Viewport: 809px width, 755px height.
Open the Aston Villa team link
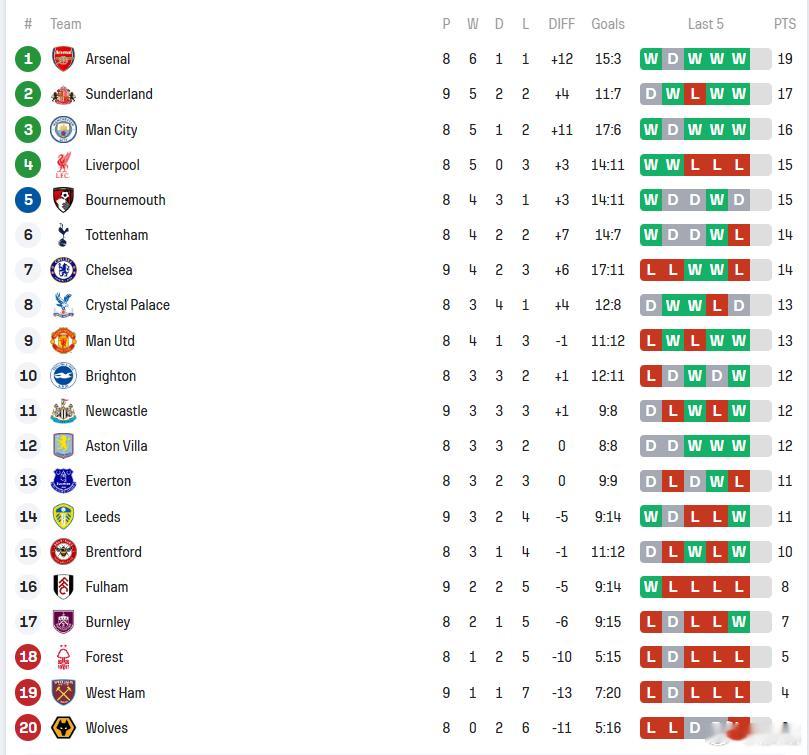pos(116,446)
